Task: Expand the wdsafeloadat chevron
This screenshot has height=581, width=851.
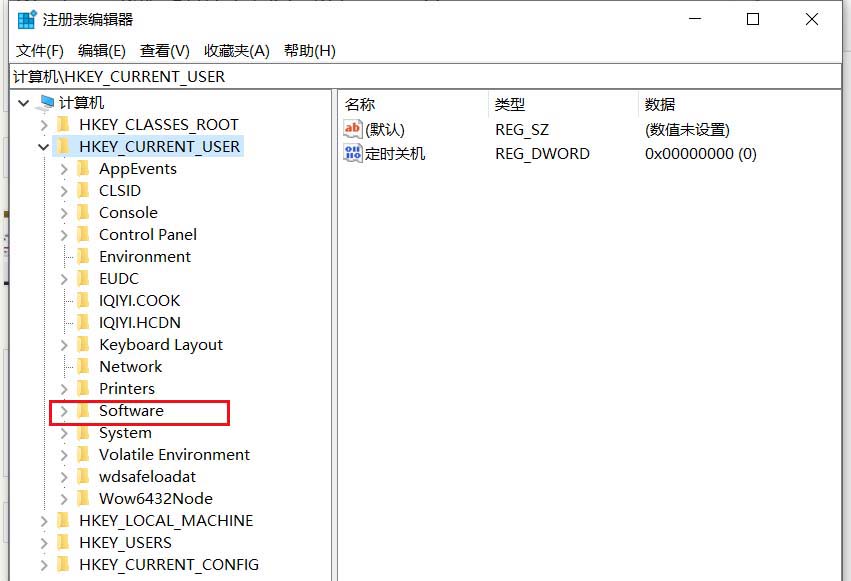Action: 64,477
